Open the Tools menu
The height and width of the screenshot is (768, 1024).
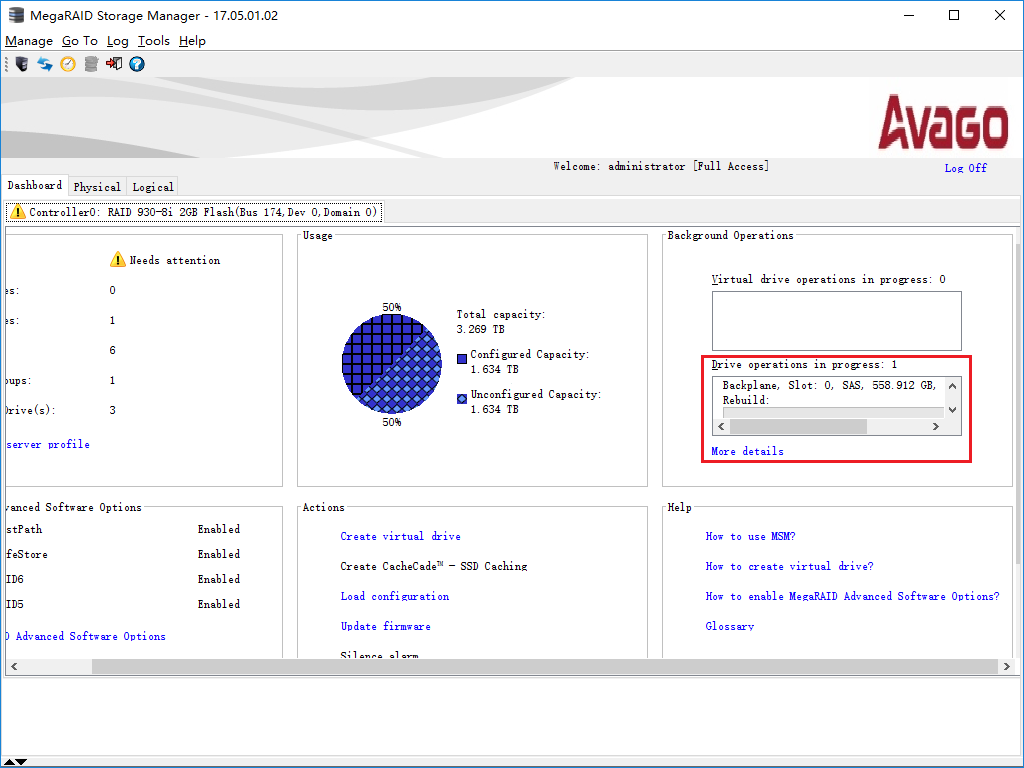[x=154, y=41]
